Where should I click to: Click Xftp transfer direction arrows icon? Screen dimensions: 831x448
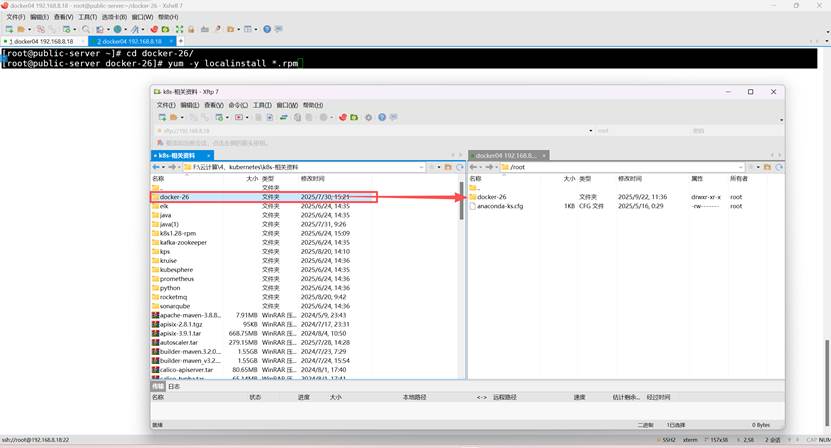pos(284,117)
